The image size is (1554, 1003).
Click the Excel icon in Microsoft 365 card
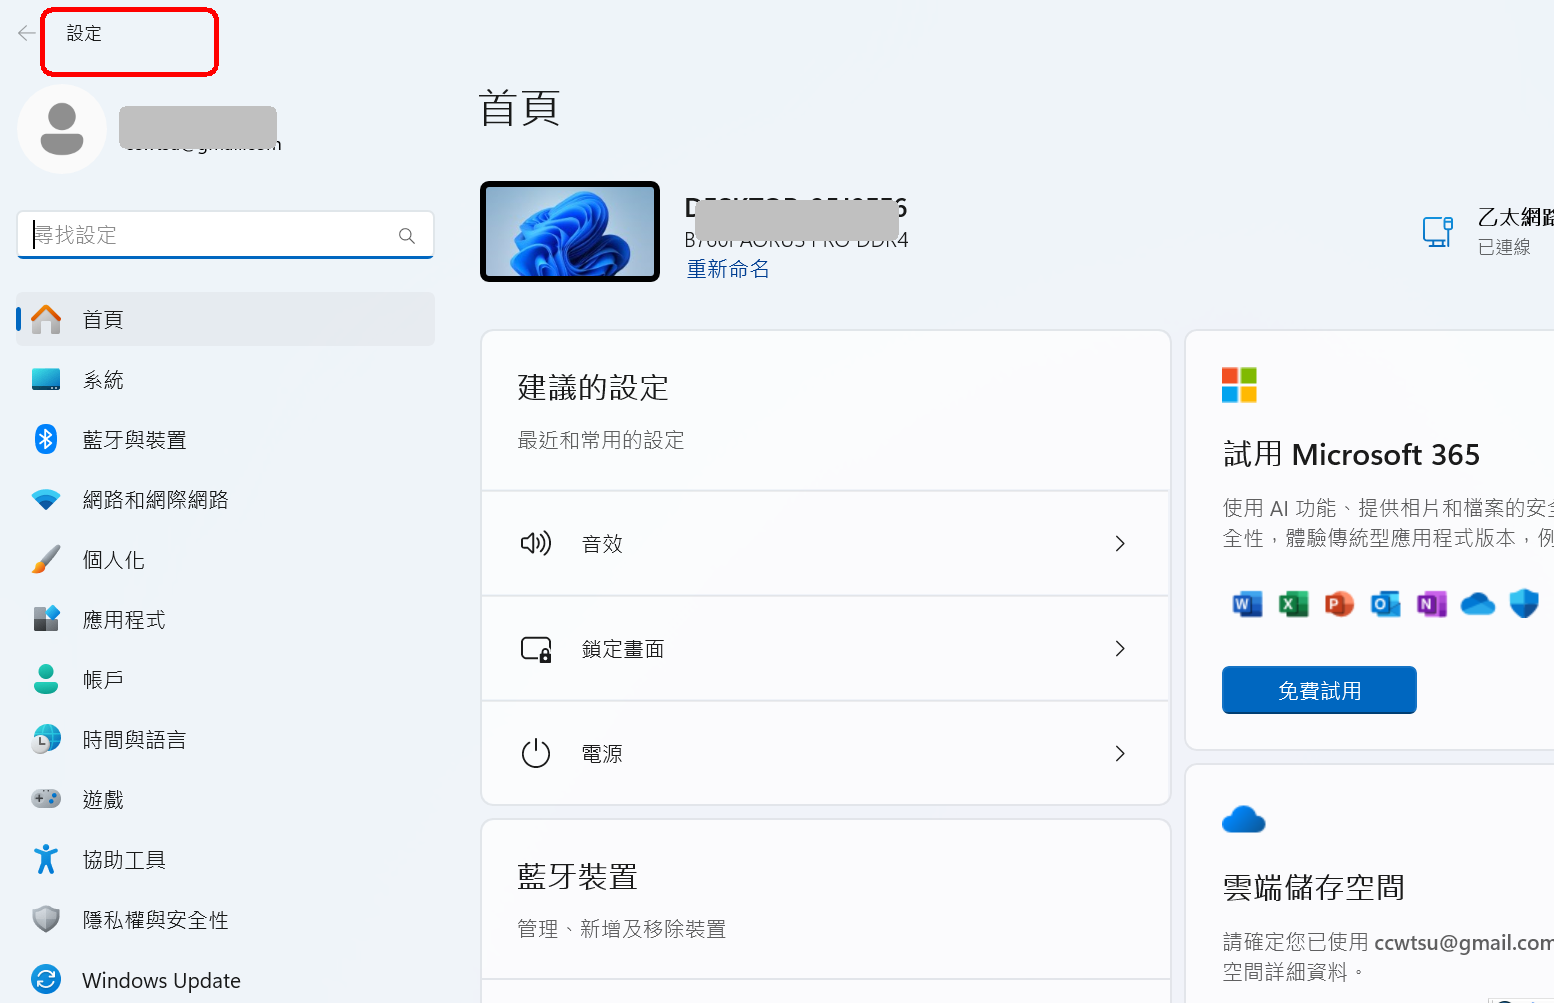pyautogui.click(x=1293, y=604)
